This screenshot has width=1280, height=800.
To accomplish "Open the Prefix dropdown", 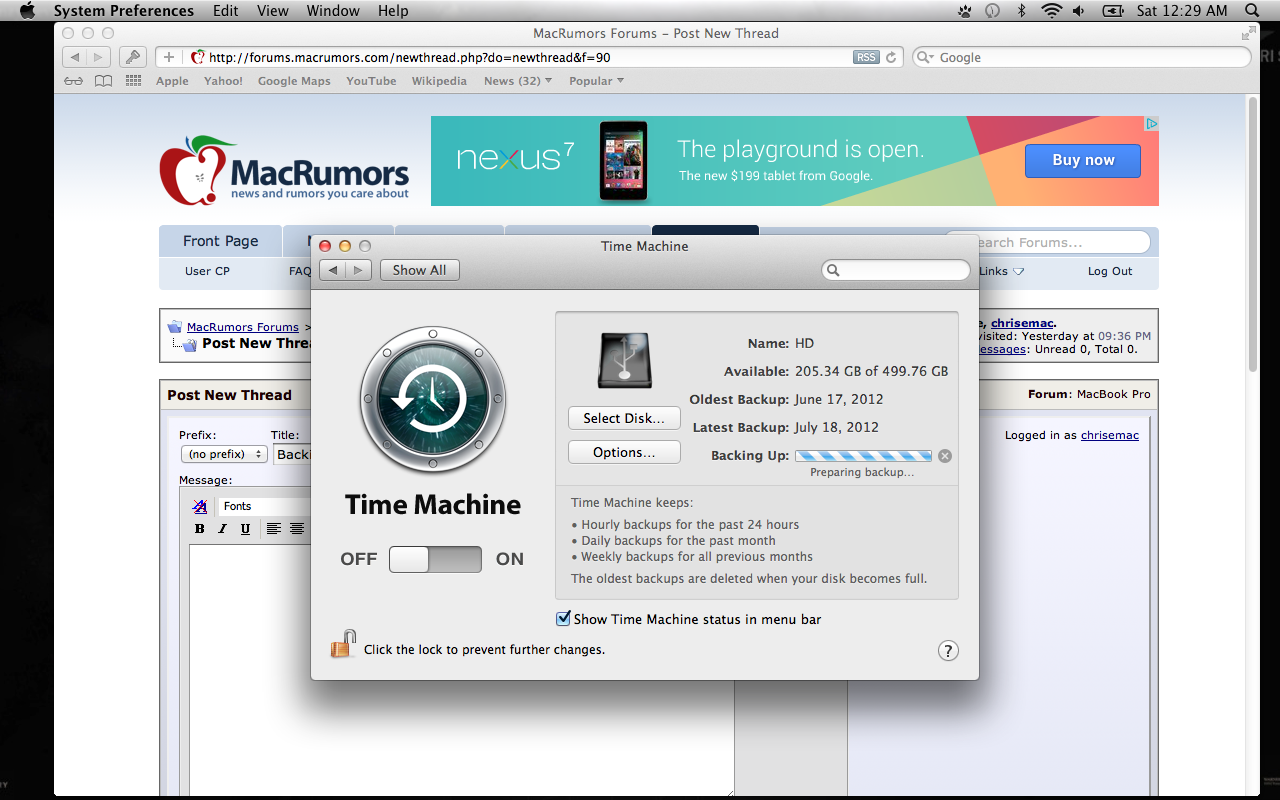I will tap(225, 454).
